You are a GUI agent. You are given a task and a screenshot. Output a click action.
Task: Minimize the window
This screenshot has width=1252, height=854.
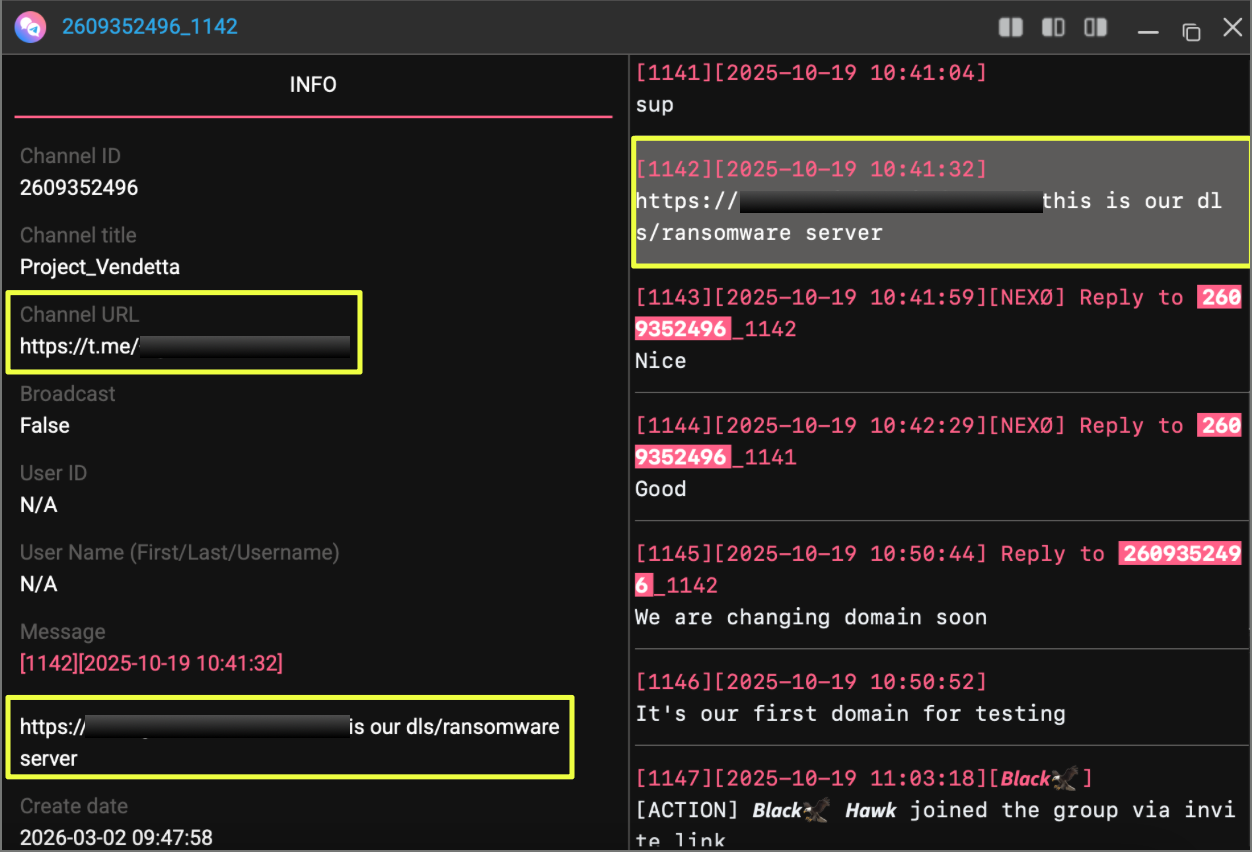[1148, 30]
